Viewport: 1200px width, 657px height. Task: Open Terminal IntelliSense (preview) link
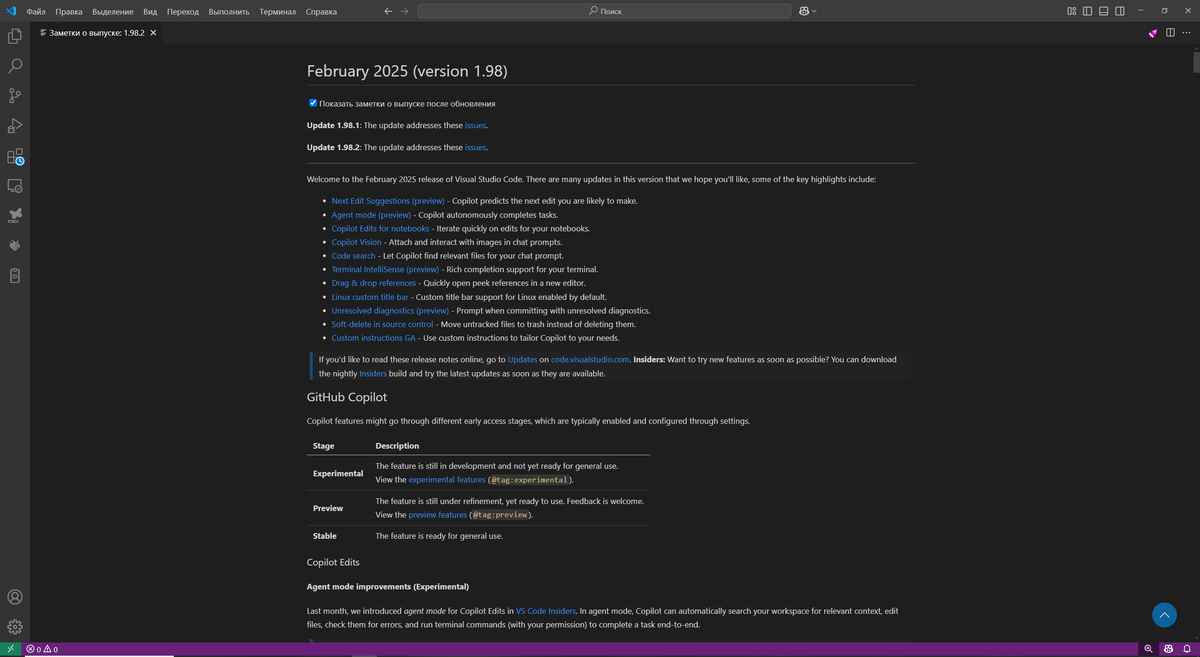point(385,269)
